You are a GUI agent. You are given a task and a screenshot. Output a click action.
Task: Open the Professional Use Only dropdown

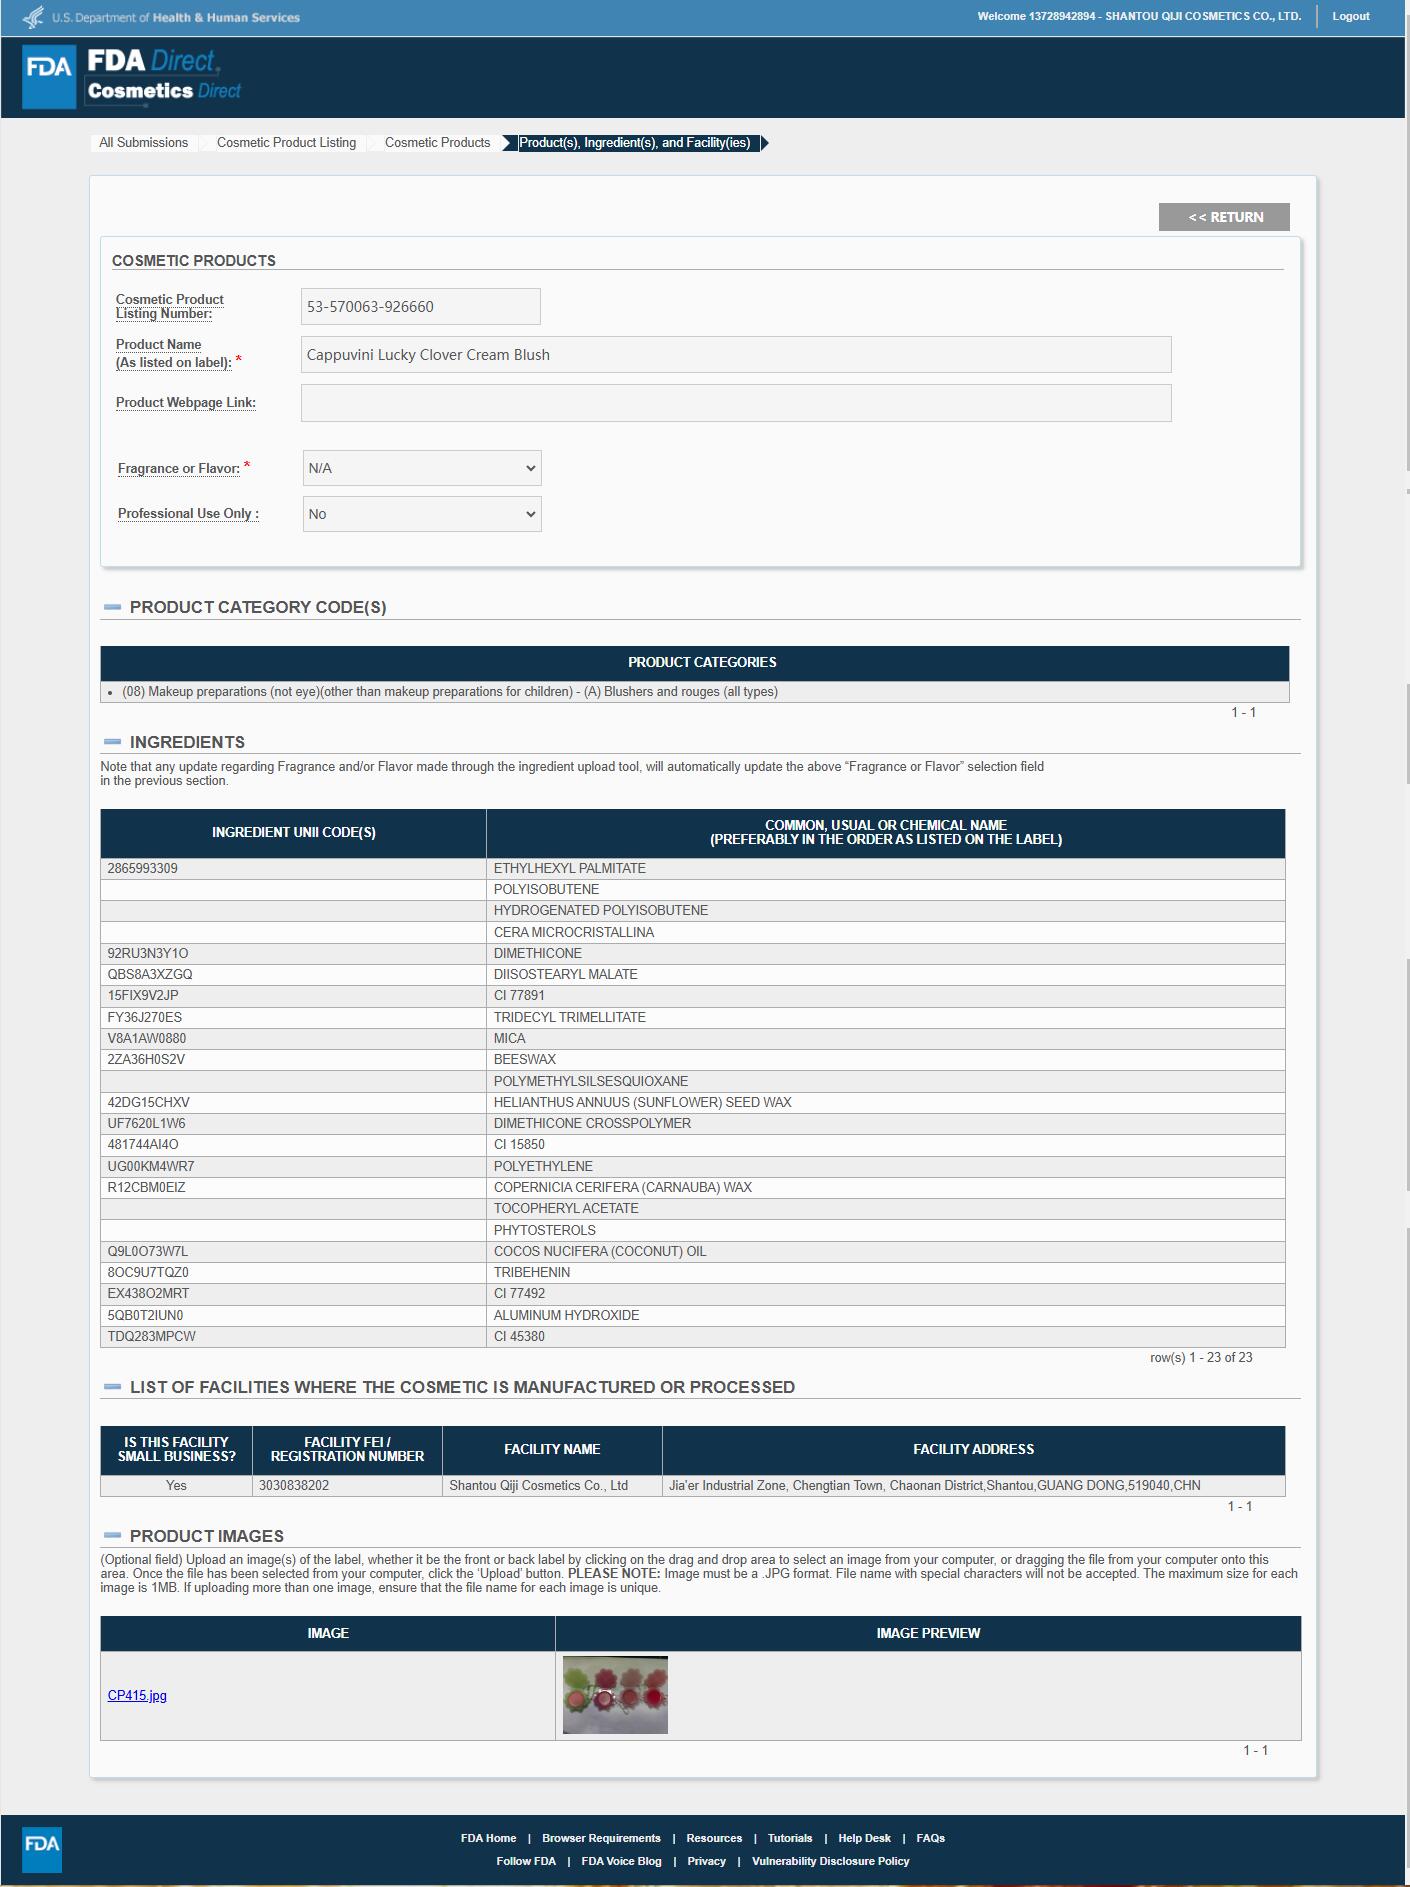tap(421, 514)
